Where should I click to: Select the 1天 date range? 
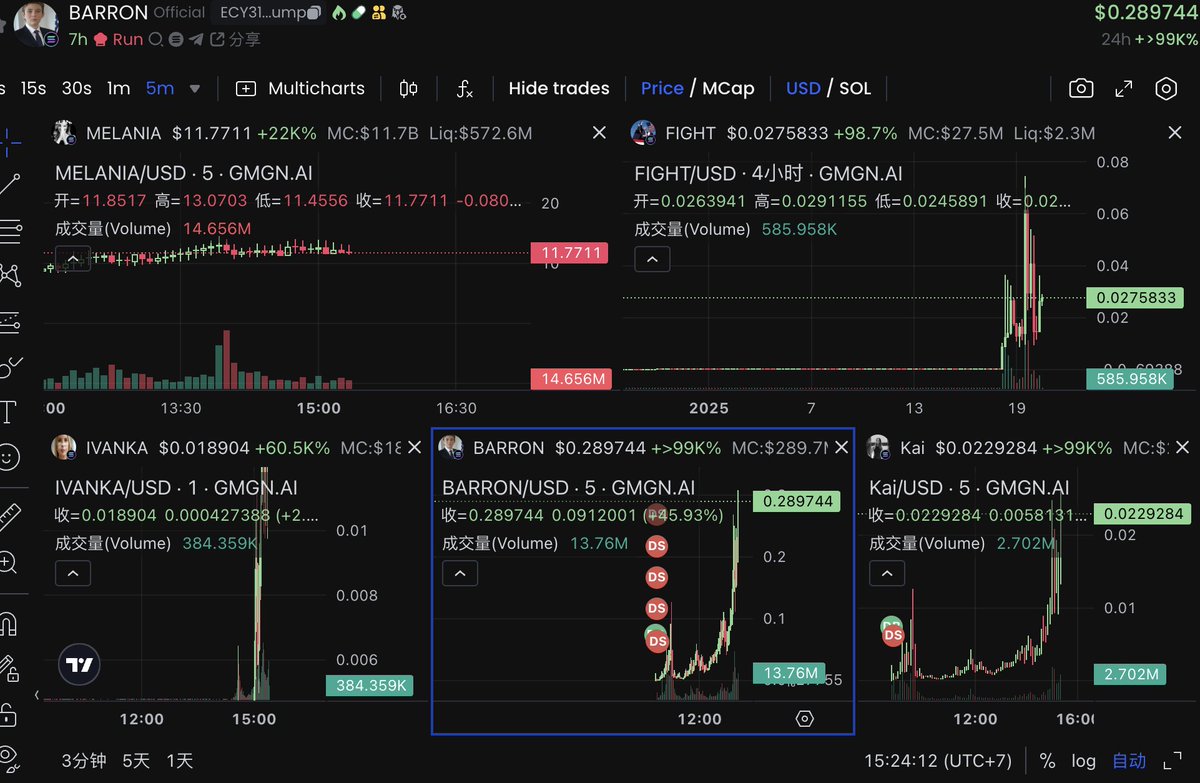tap(180, 761)
